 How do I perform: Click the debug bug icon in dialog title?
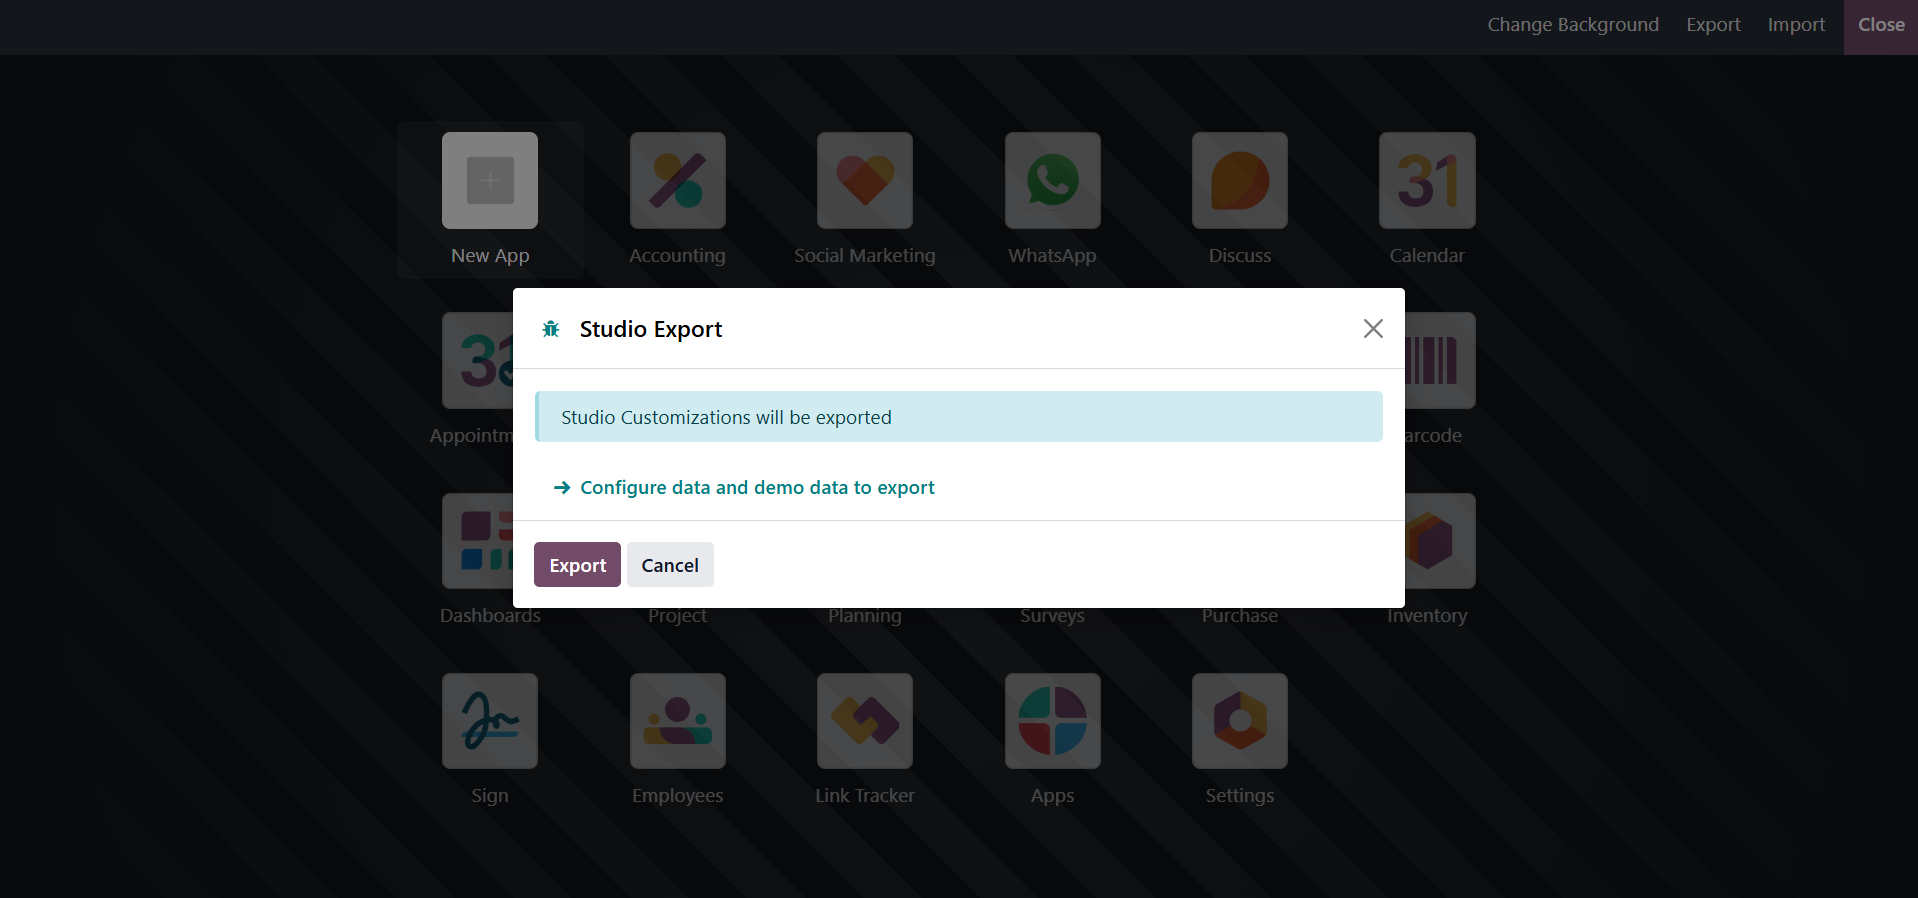(x=551, y=329)
